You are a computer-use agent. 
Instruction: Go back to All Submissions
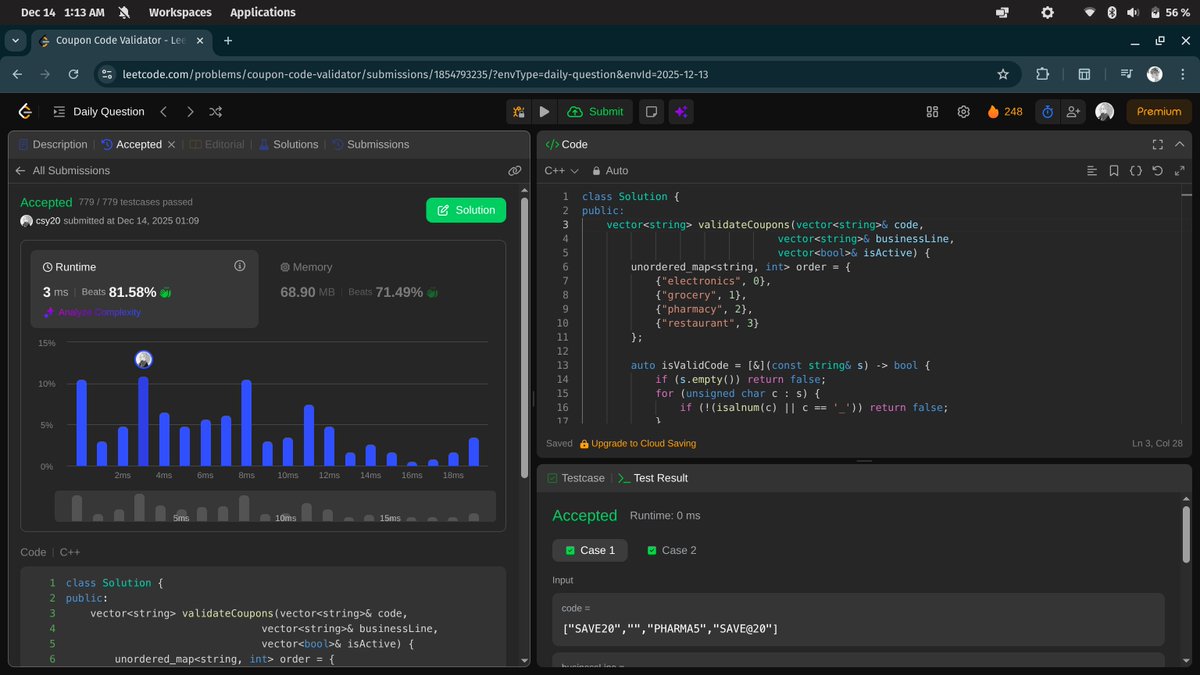[62, 171]
